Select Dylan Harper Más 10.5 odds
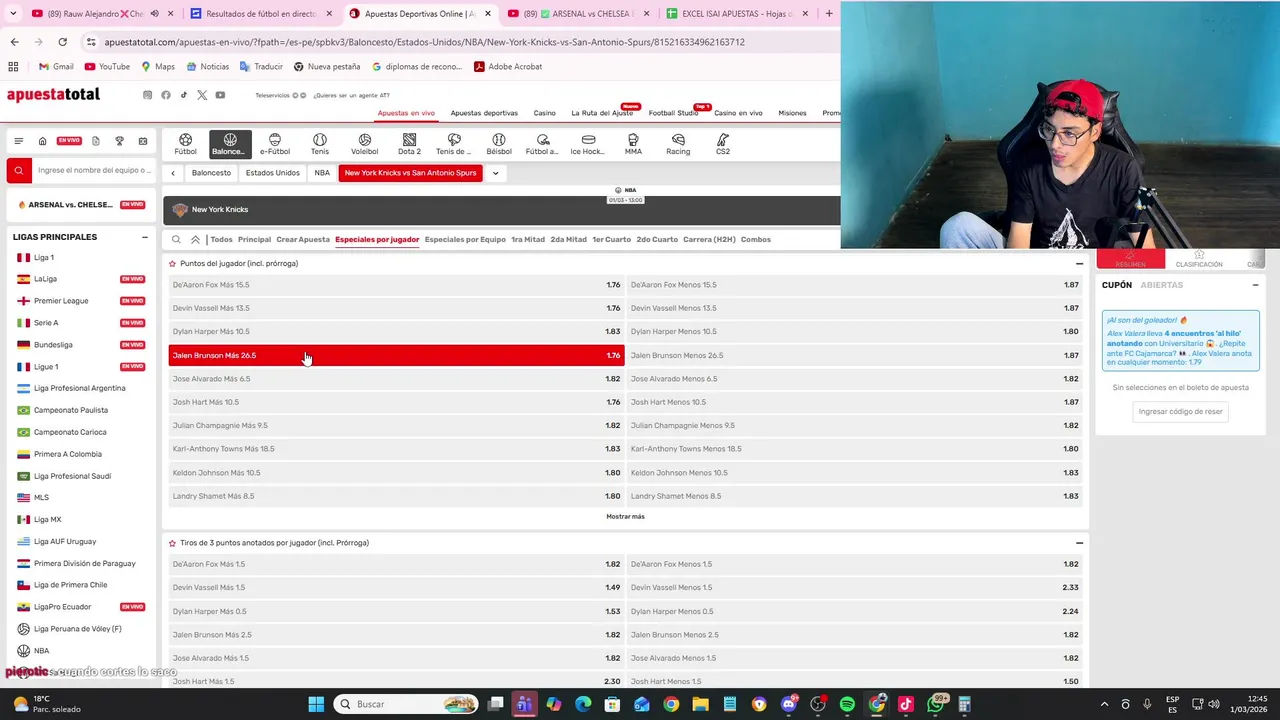The width and height of the screenshot is (1280, 720). [x=396, y=331]
